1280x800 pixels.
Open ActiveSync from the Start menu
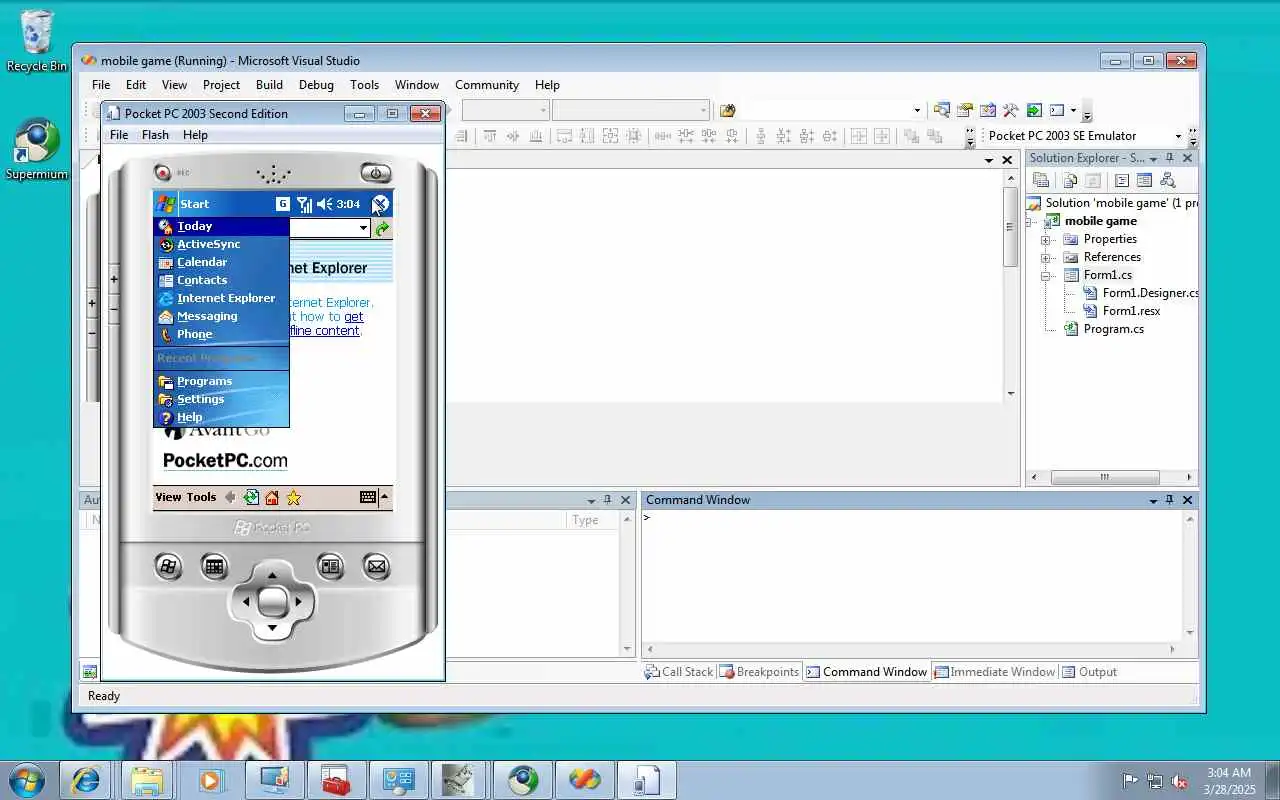pos(221,244)
